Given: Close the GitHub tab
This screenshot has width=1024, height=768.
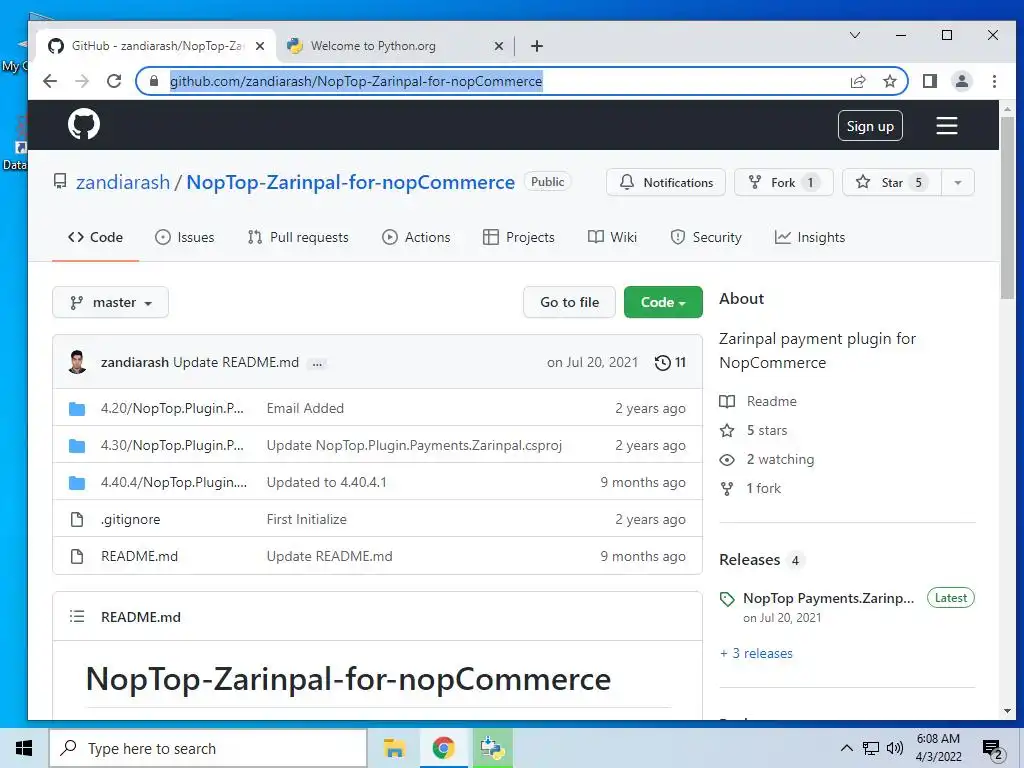Looking at the screenshot, I should point(259,46).
